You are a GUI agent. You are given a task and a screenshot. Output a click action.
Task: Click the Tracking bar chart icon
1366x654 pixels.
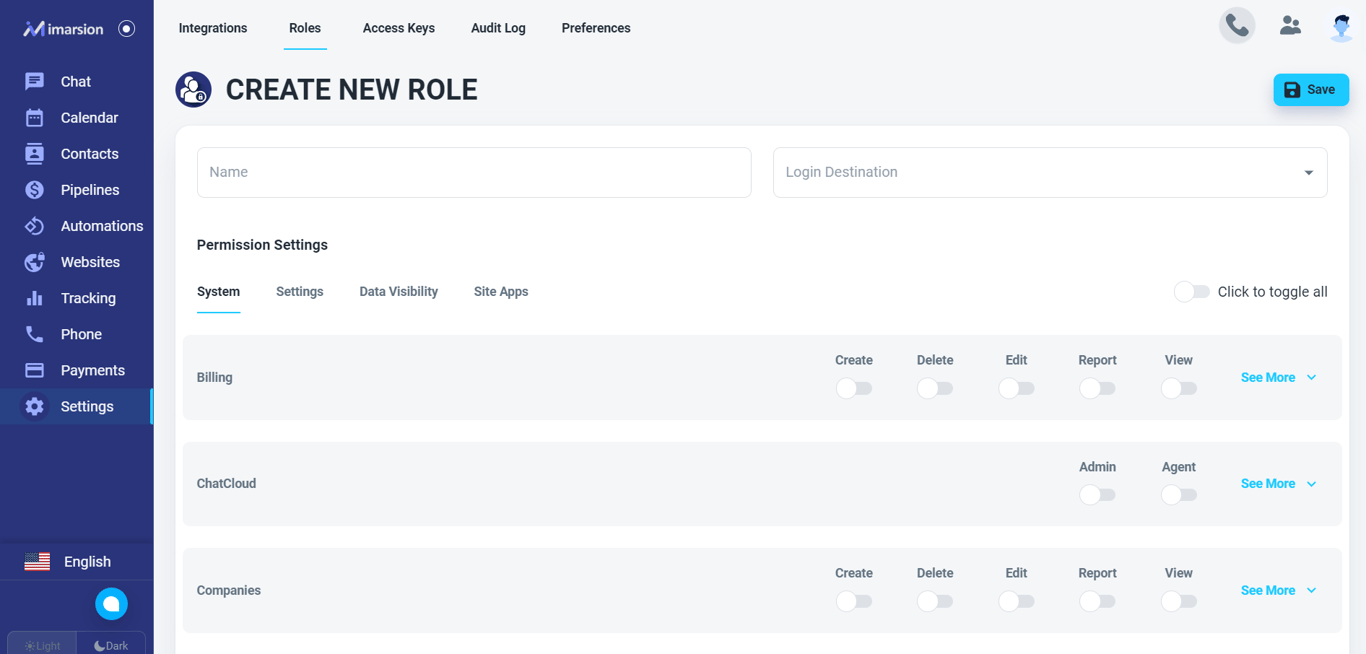(x=34, y=298)
